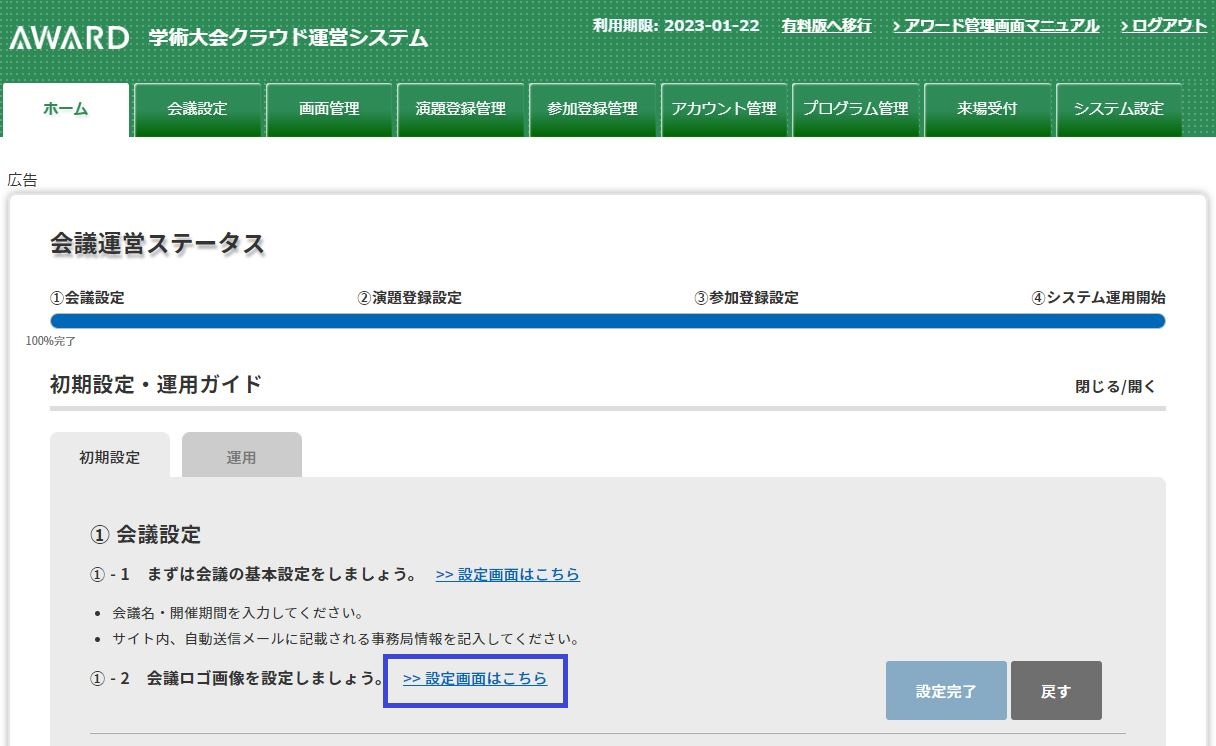Screen dimensions: 1216x746
Task: Open システム設定 tab
Action: click(1119, 109)
